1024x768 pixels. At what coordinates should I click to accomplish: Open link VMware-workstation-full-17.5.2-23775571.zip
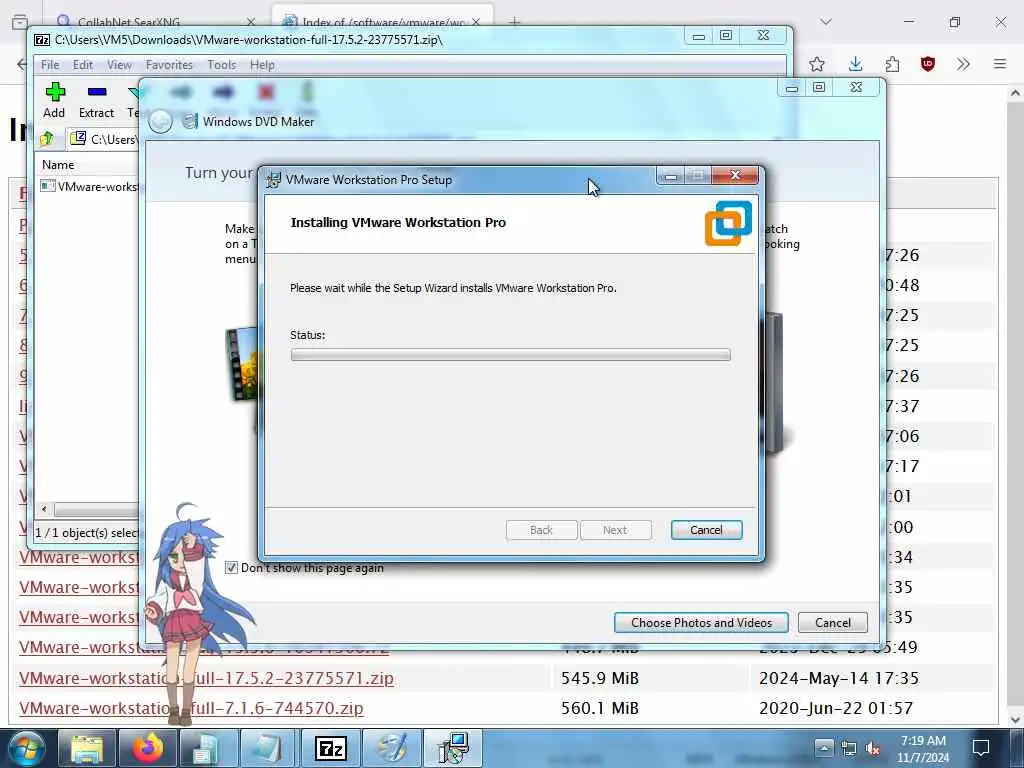[206, 678]
